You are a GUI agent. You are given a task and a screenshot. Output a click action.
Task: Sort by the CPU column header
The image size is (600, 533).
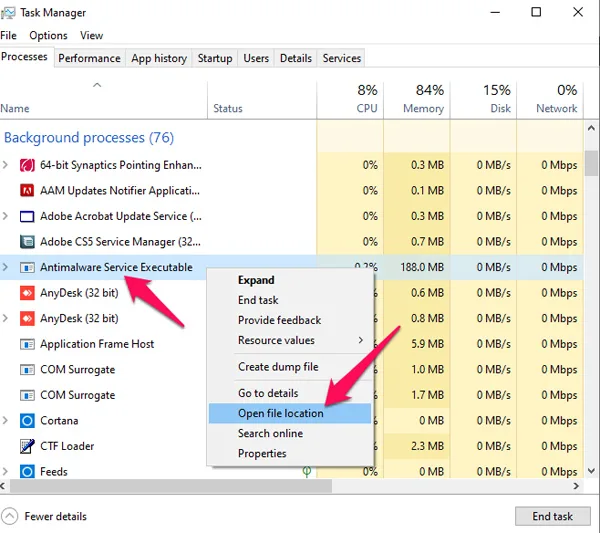(350, 99)
